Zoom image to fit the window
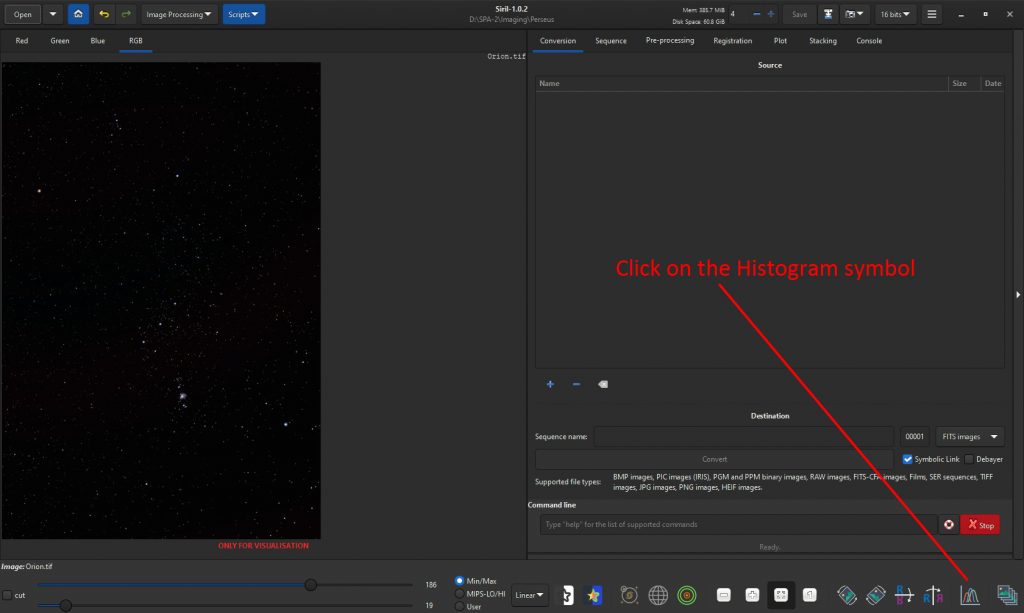 coord(781,595)
